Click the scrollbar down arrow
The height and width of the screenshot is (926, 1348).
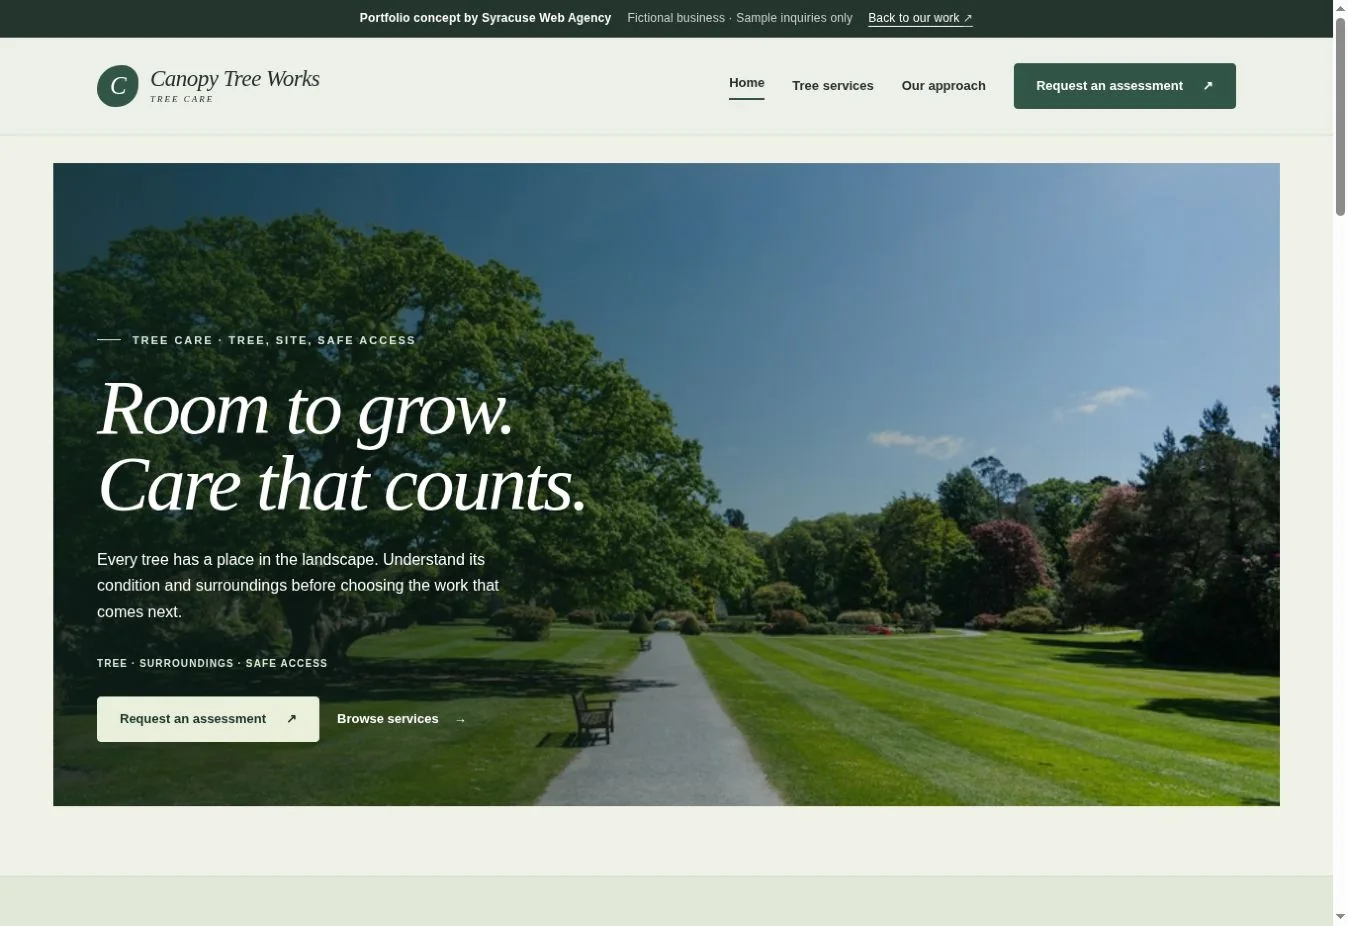pos(1340,917)
